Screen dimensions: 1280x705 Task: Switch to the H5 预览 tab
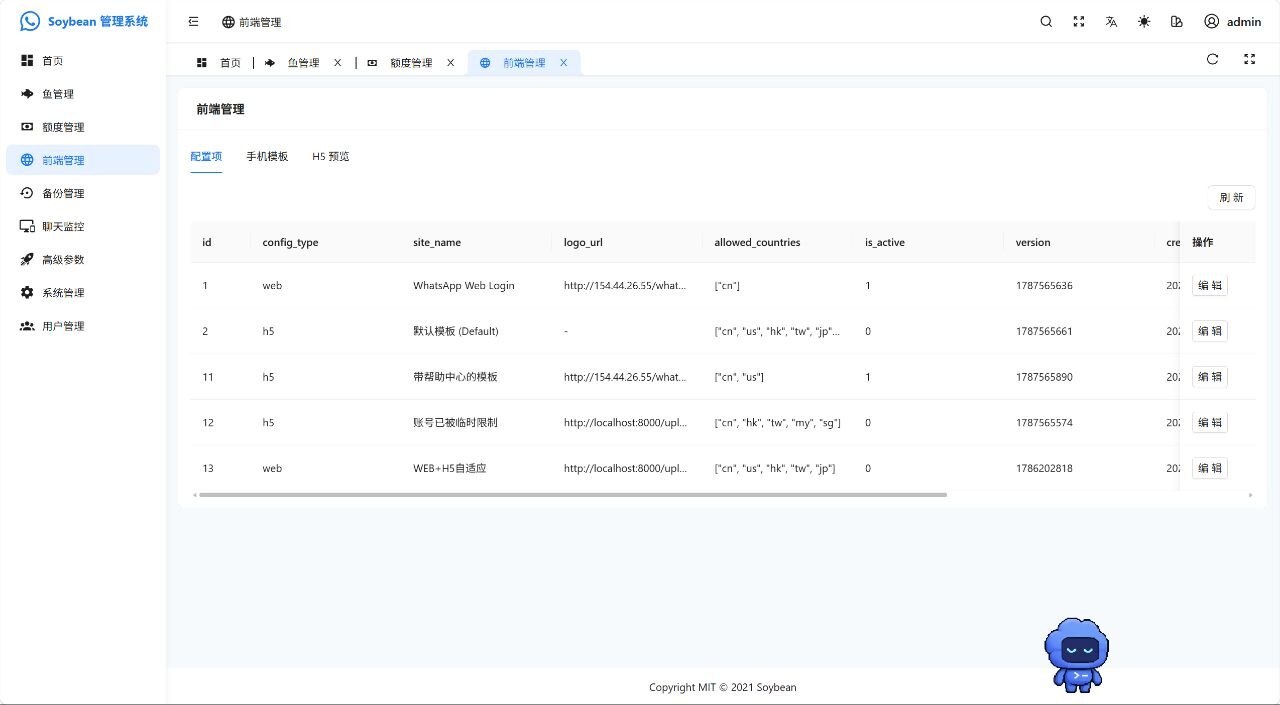[331, 156]
